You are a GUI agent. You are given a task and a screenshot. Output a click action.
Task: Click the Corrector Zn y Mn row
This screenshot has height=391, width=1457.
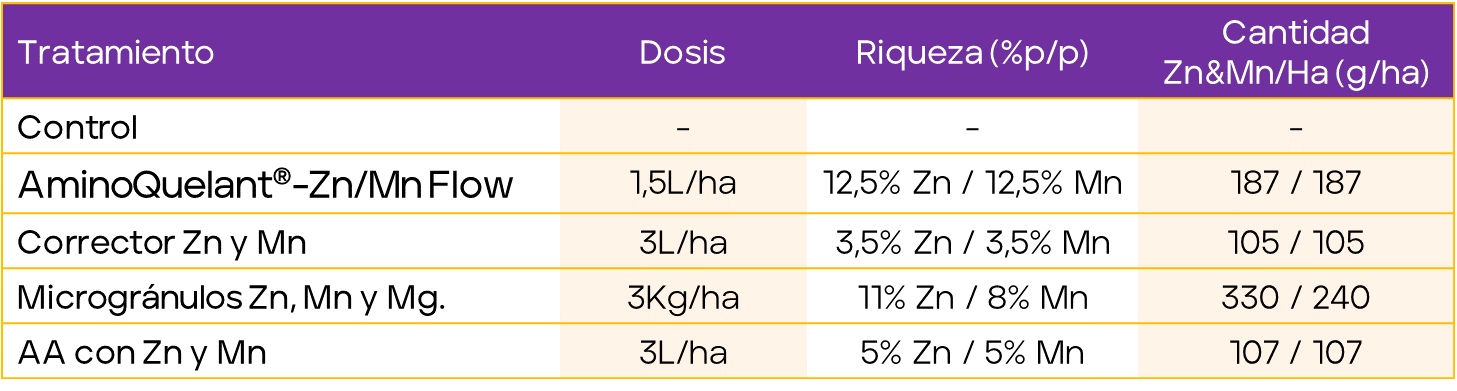point(728,242)
